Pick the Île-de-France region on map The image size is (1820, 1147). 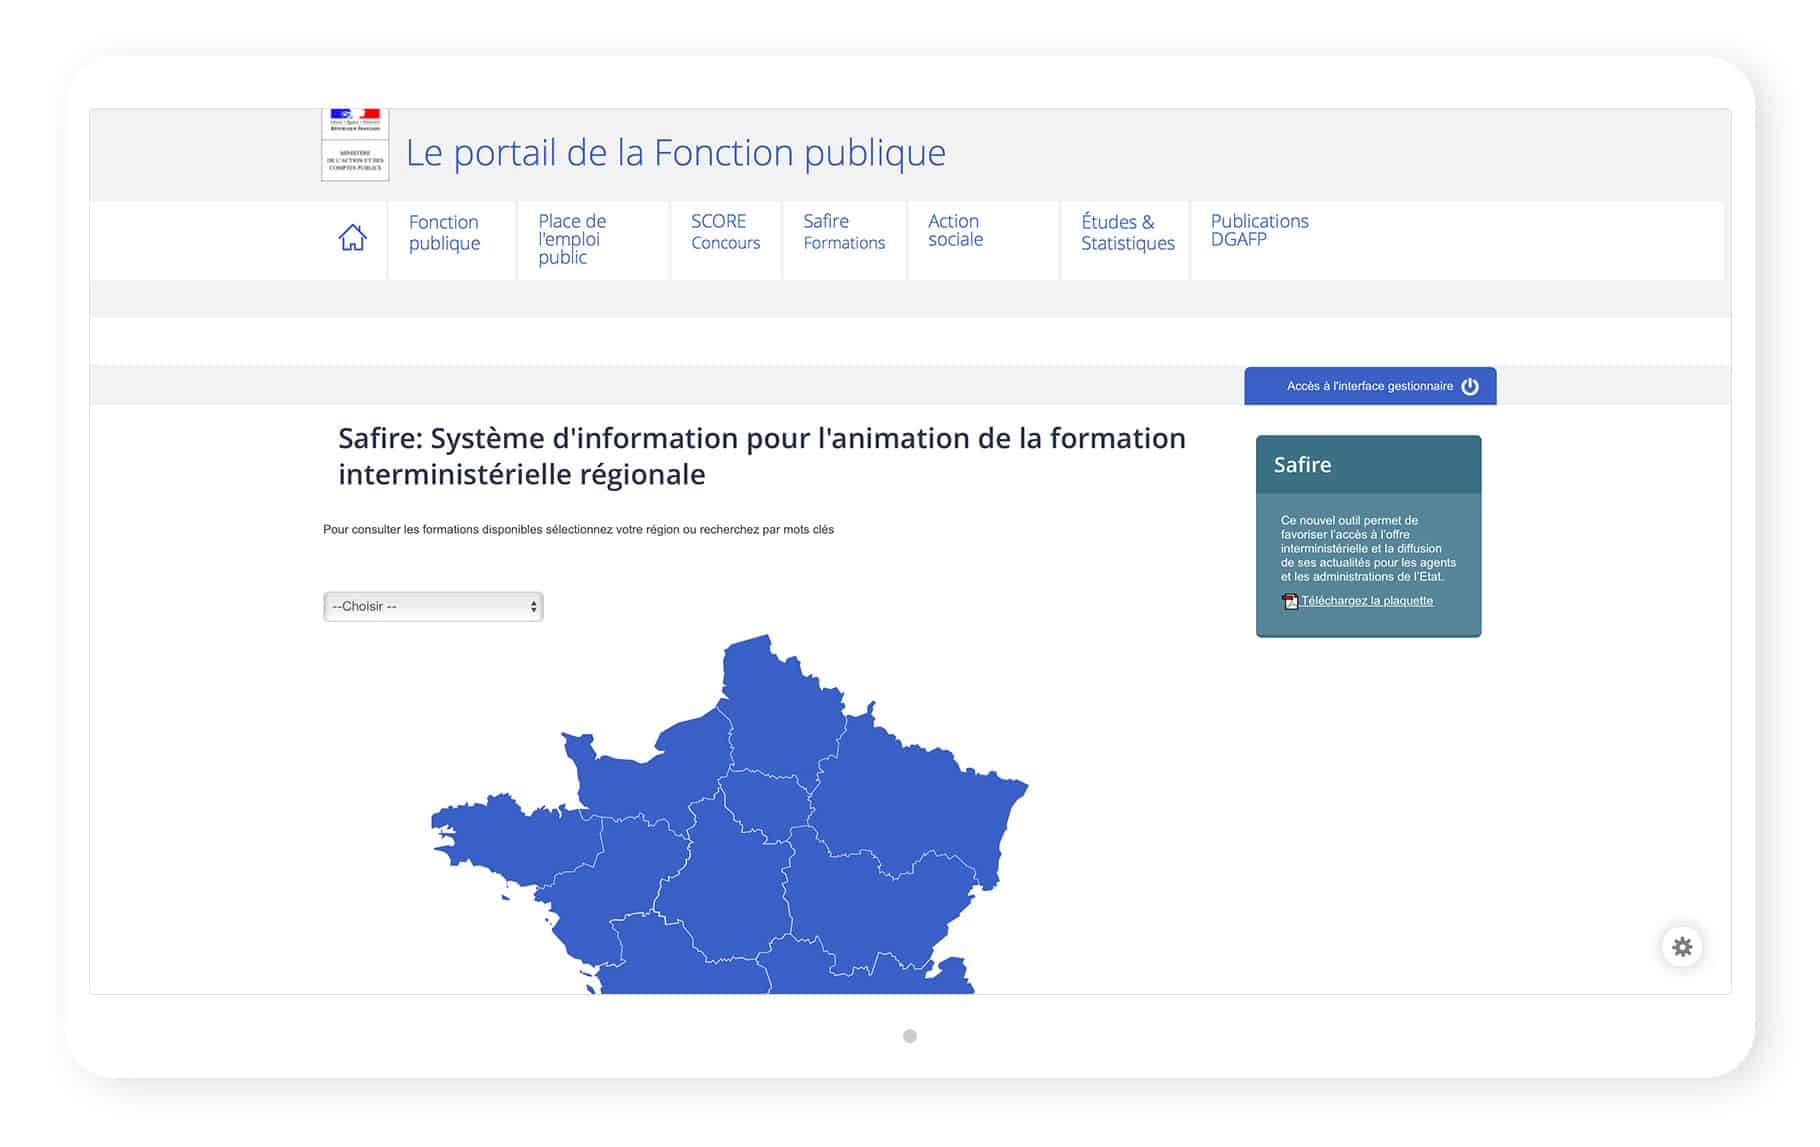coord(765,803)
